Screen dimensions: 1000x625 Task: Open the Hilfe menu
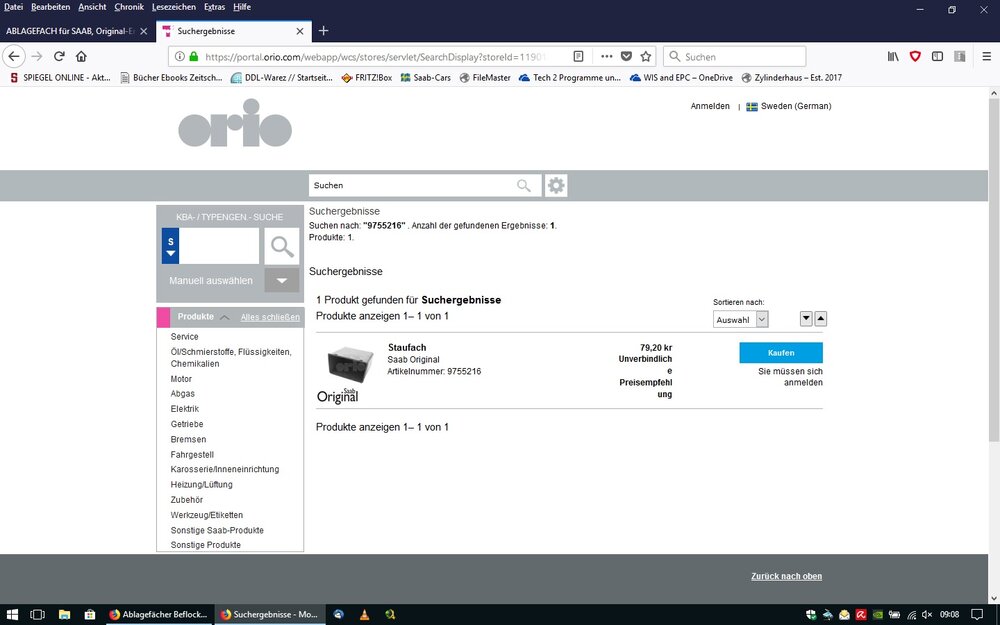tap(242, 7)
